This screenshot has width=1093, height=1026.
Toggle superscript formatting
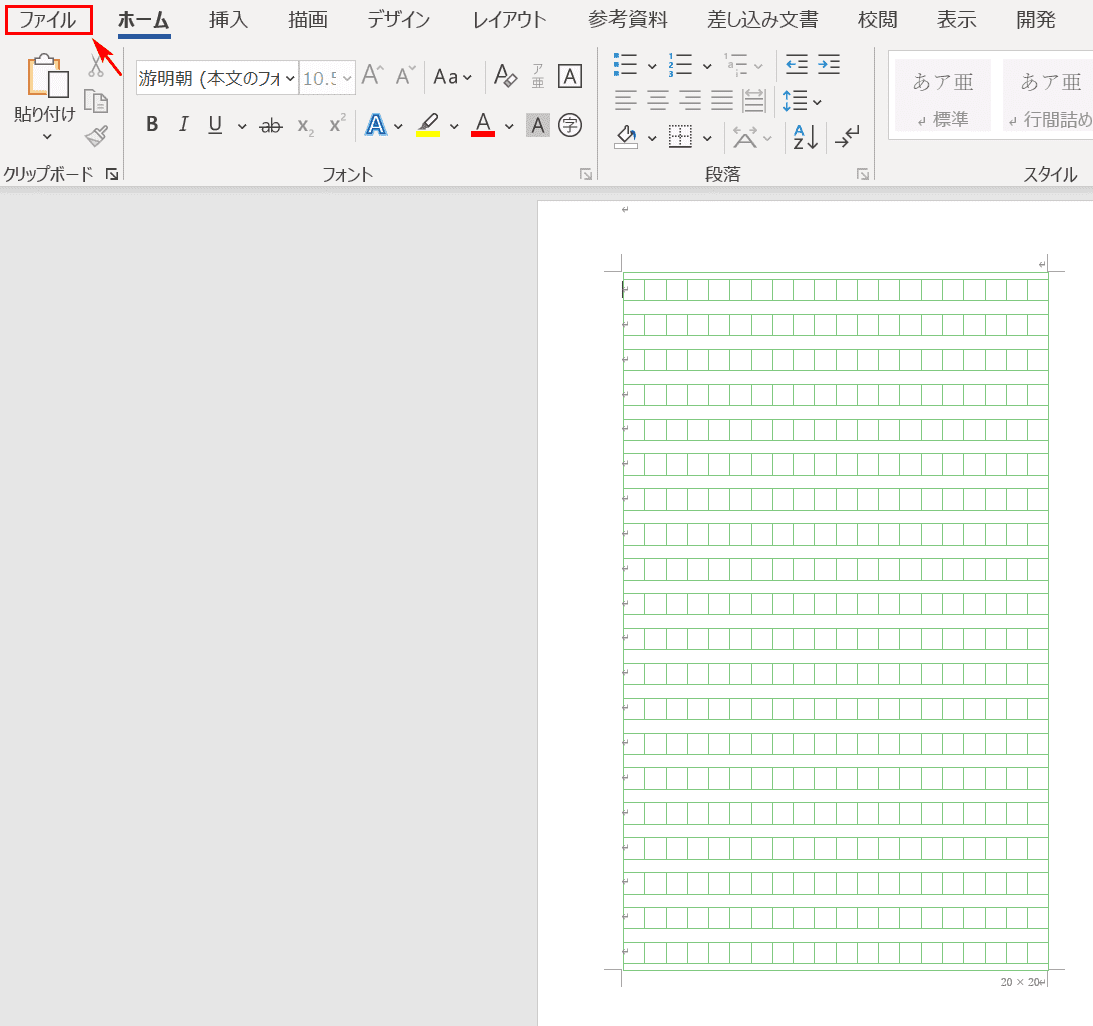pos(337,124)
